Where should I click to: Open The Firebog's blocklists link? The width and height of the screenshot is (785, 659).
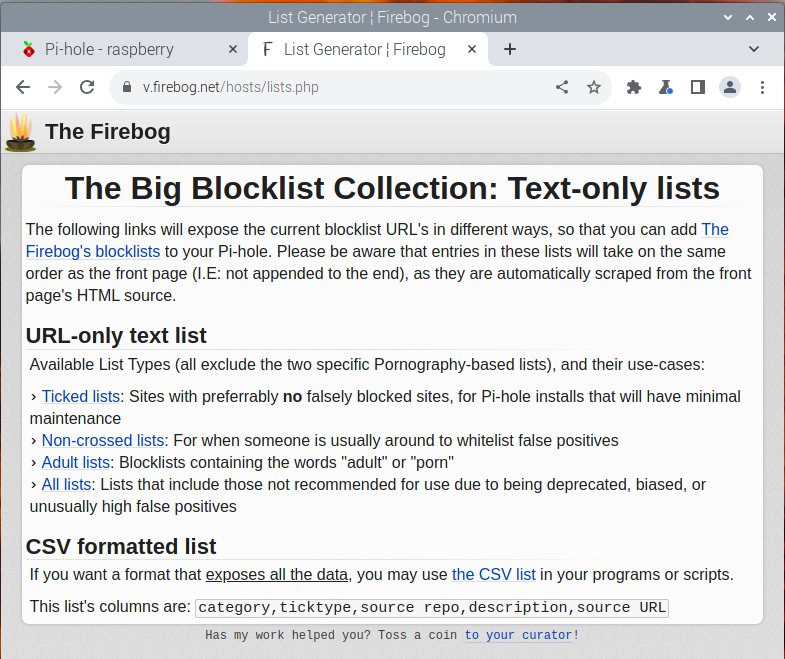click(x=93, y=251)
